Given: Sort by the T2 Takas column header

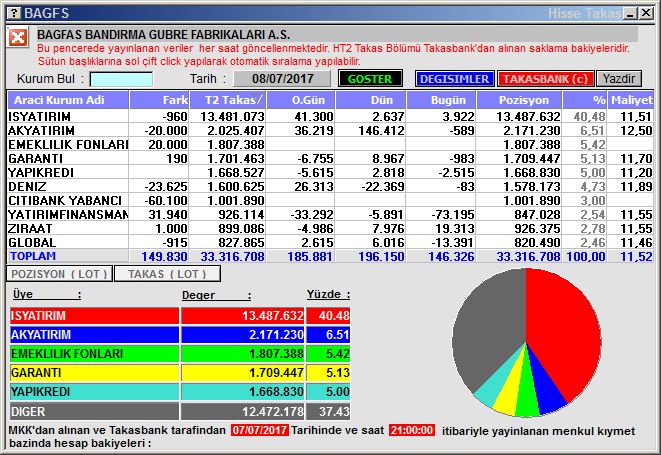Looking at the screenshot, I should (x=228, y=100).
